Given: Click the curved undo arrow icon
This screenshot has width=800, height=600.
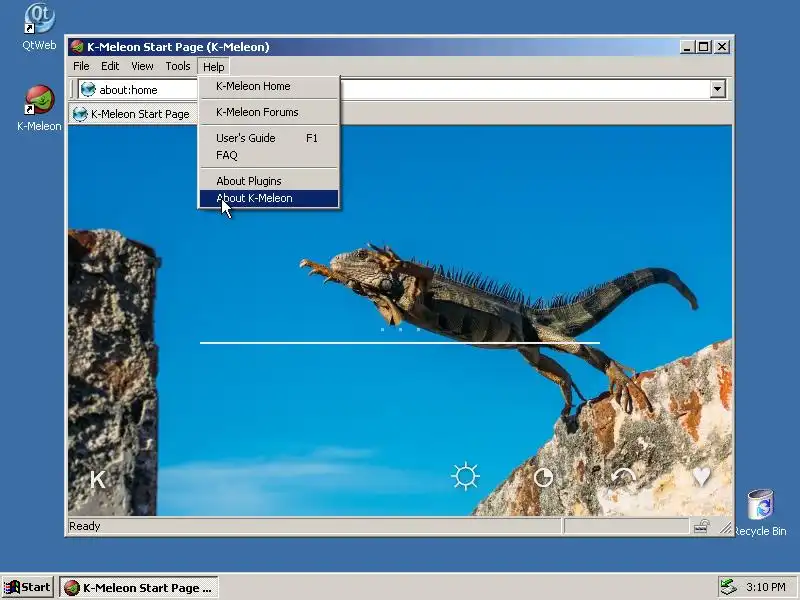Looking at the screenshot, I should (x=623, y=477).
